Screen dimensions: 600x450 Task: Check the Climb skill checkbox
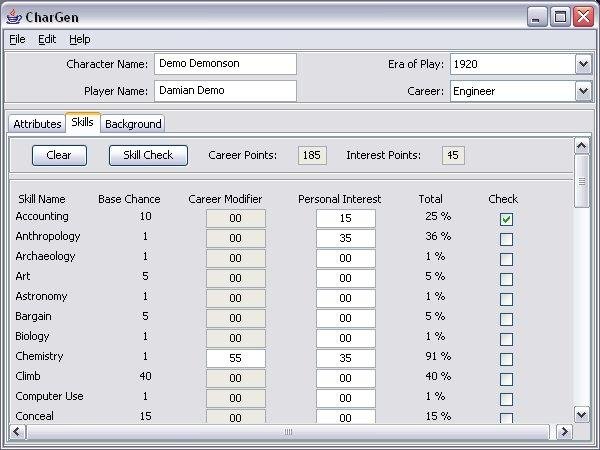(506, 379)
